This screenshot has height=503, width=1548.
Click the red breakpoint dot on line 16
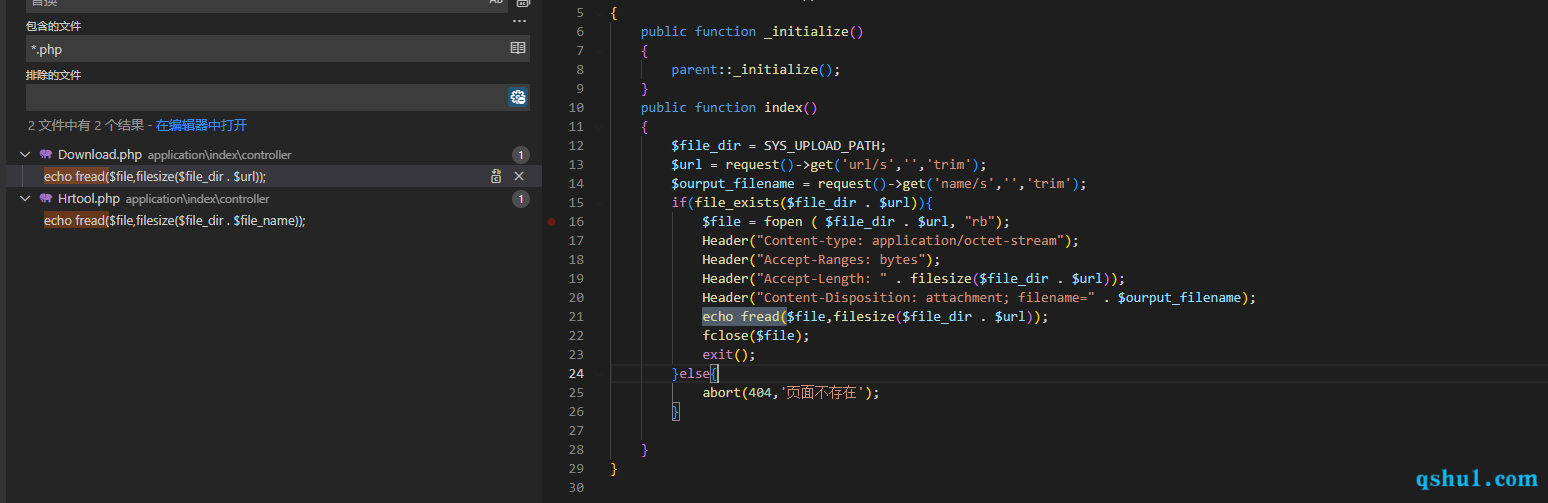point(551,222)
